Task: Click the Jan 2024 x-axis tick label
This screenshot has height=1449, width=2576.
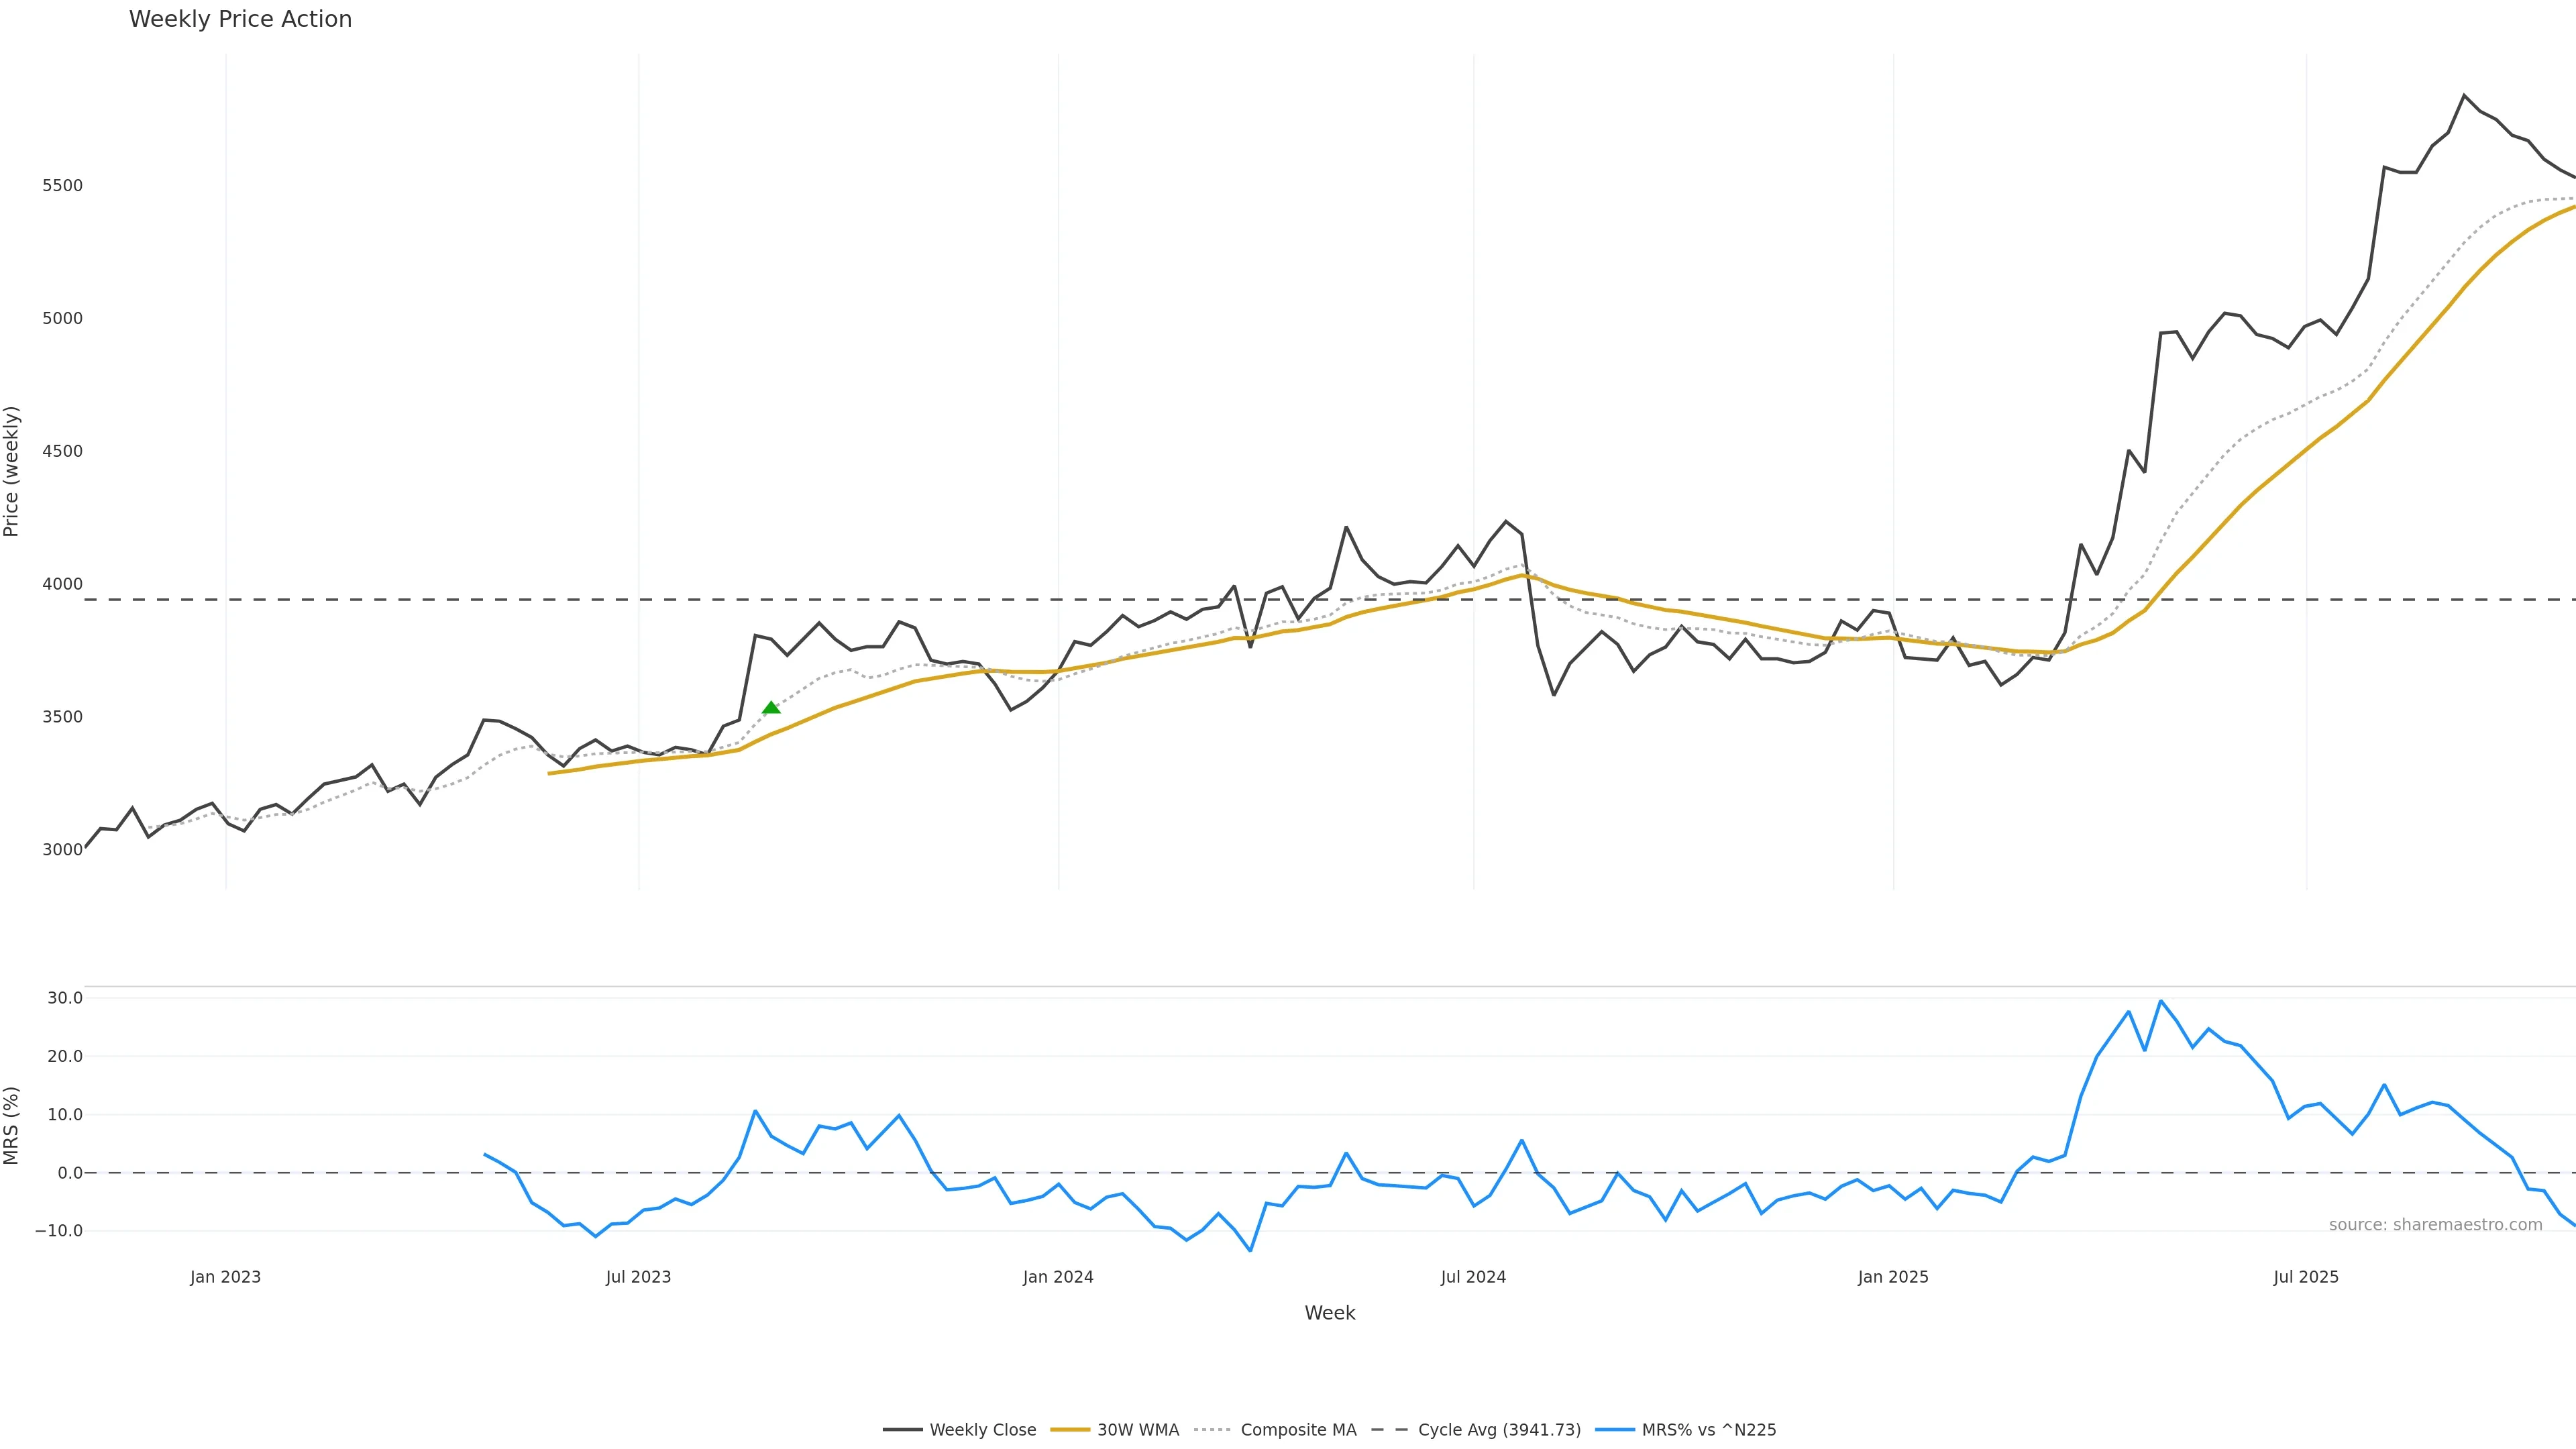Action: (x=1058, y=1277)
